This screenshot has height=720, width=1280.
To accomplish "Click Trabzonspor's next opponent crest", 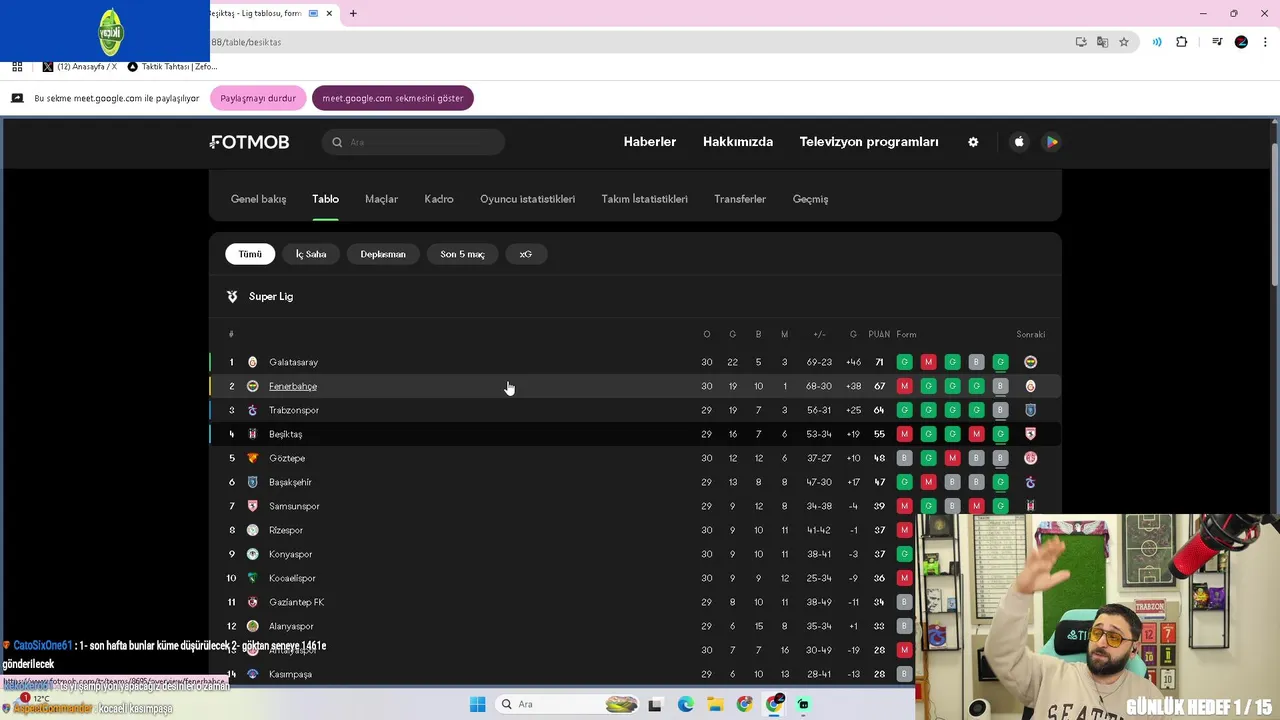I will pyautogui.click(x=1030, y=410).
